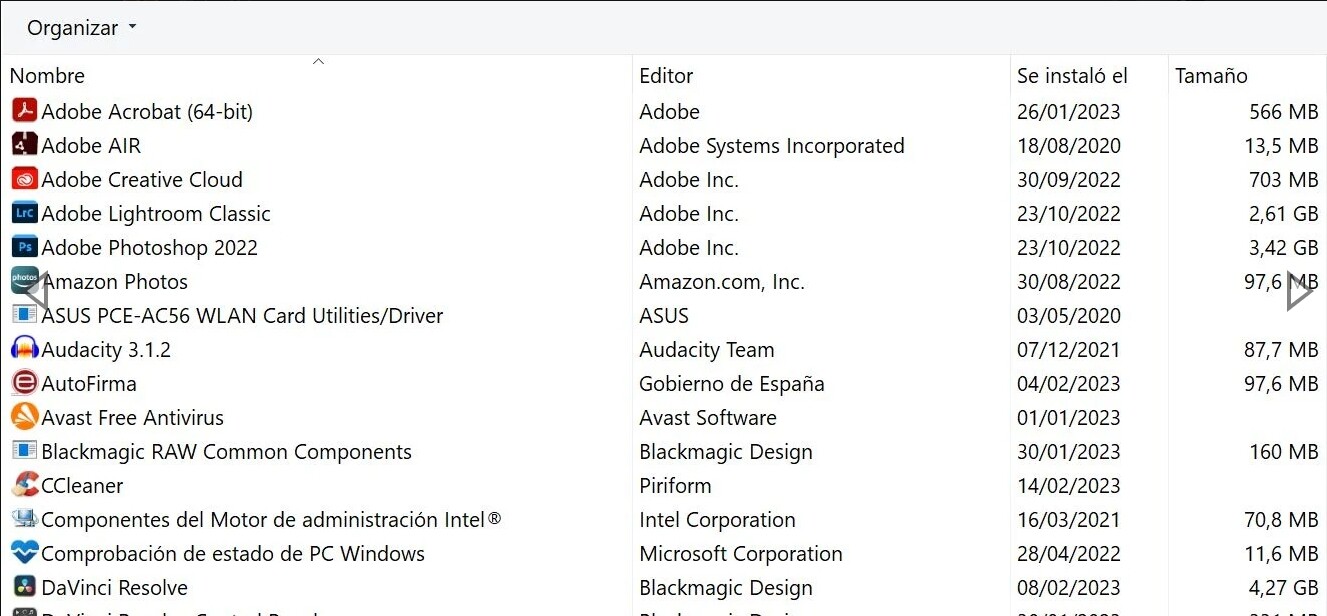Screen dimensions: 1327x616
Task: Select the Adobe Creative Cloud icon
Action: click(24, 179)
